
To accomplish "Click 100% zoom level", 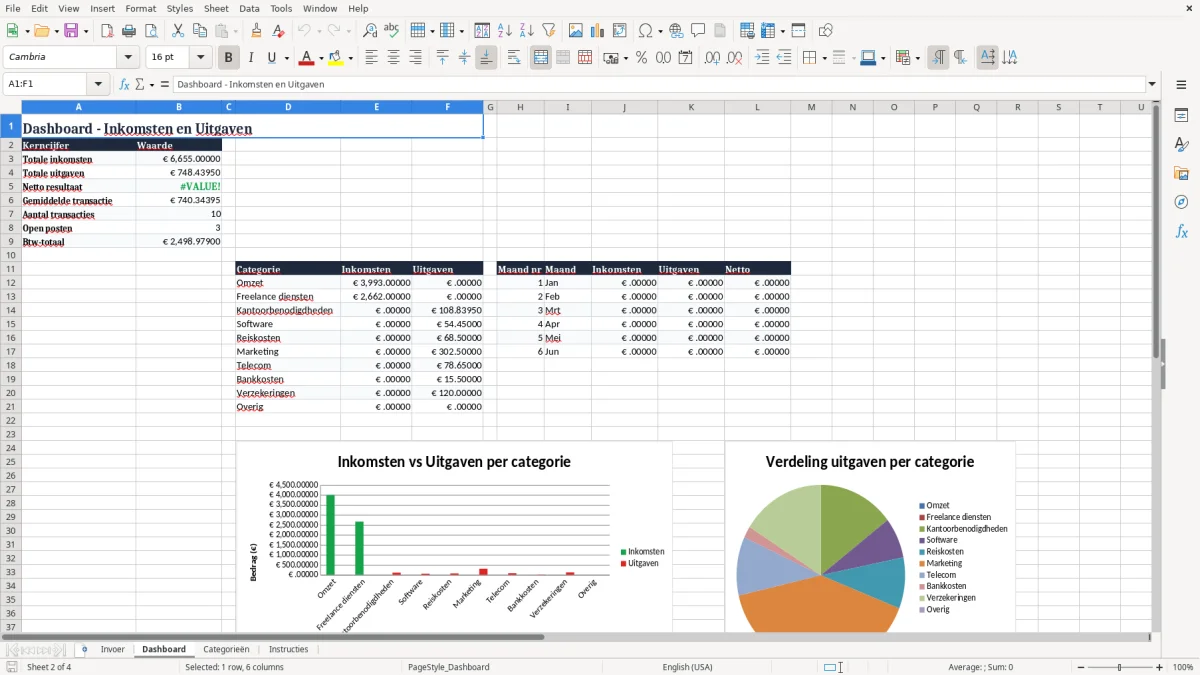I will point(1183,667).
